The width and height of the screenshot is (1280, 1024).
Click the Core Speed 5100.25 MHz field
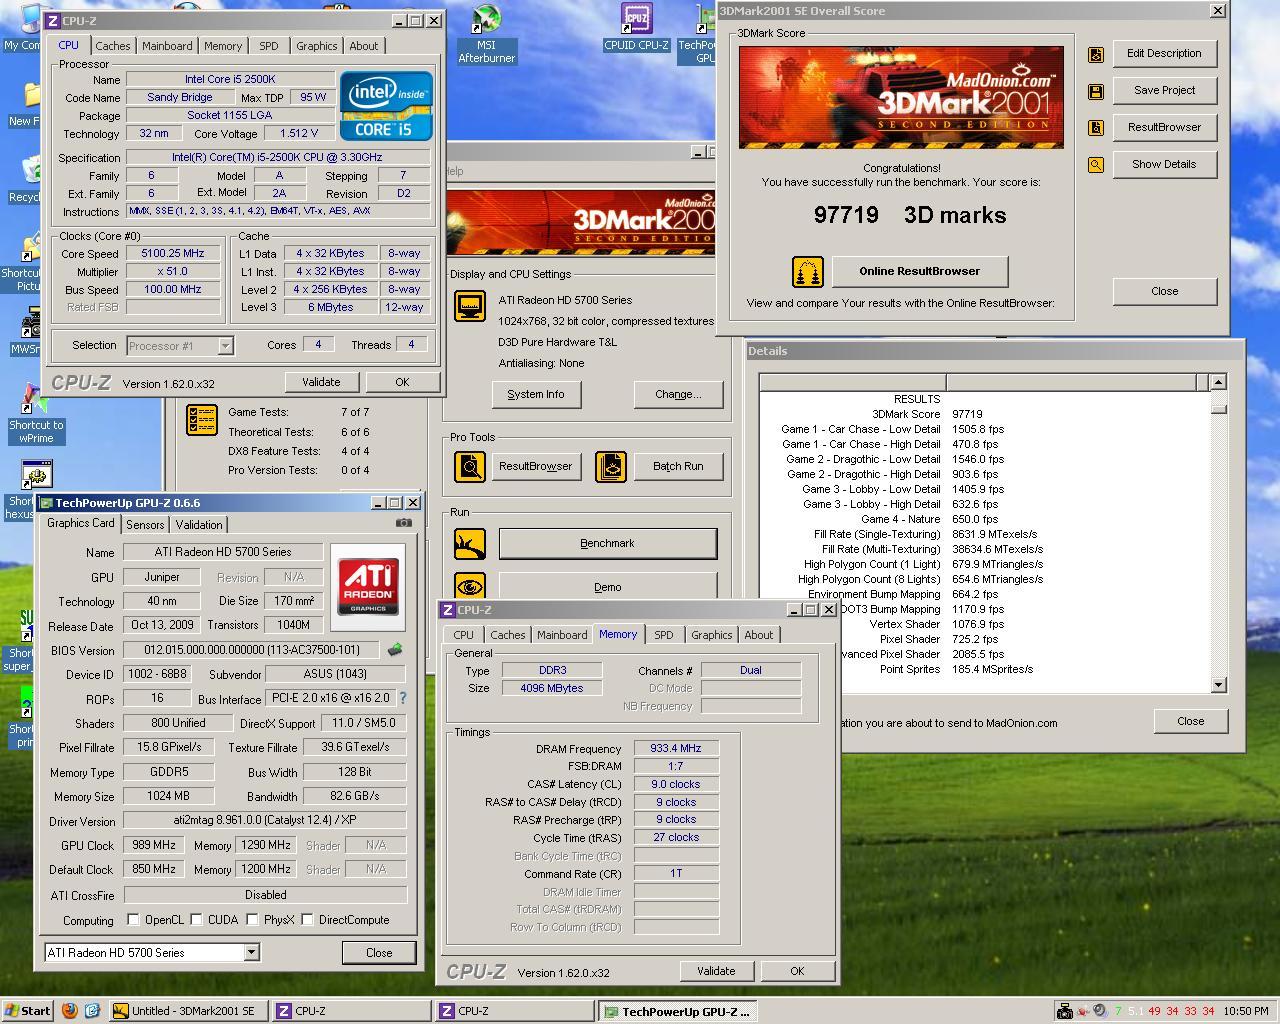pos(173,254)
